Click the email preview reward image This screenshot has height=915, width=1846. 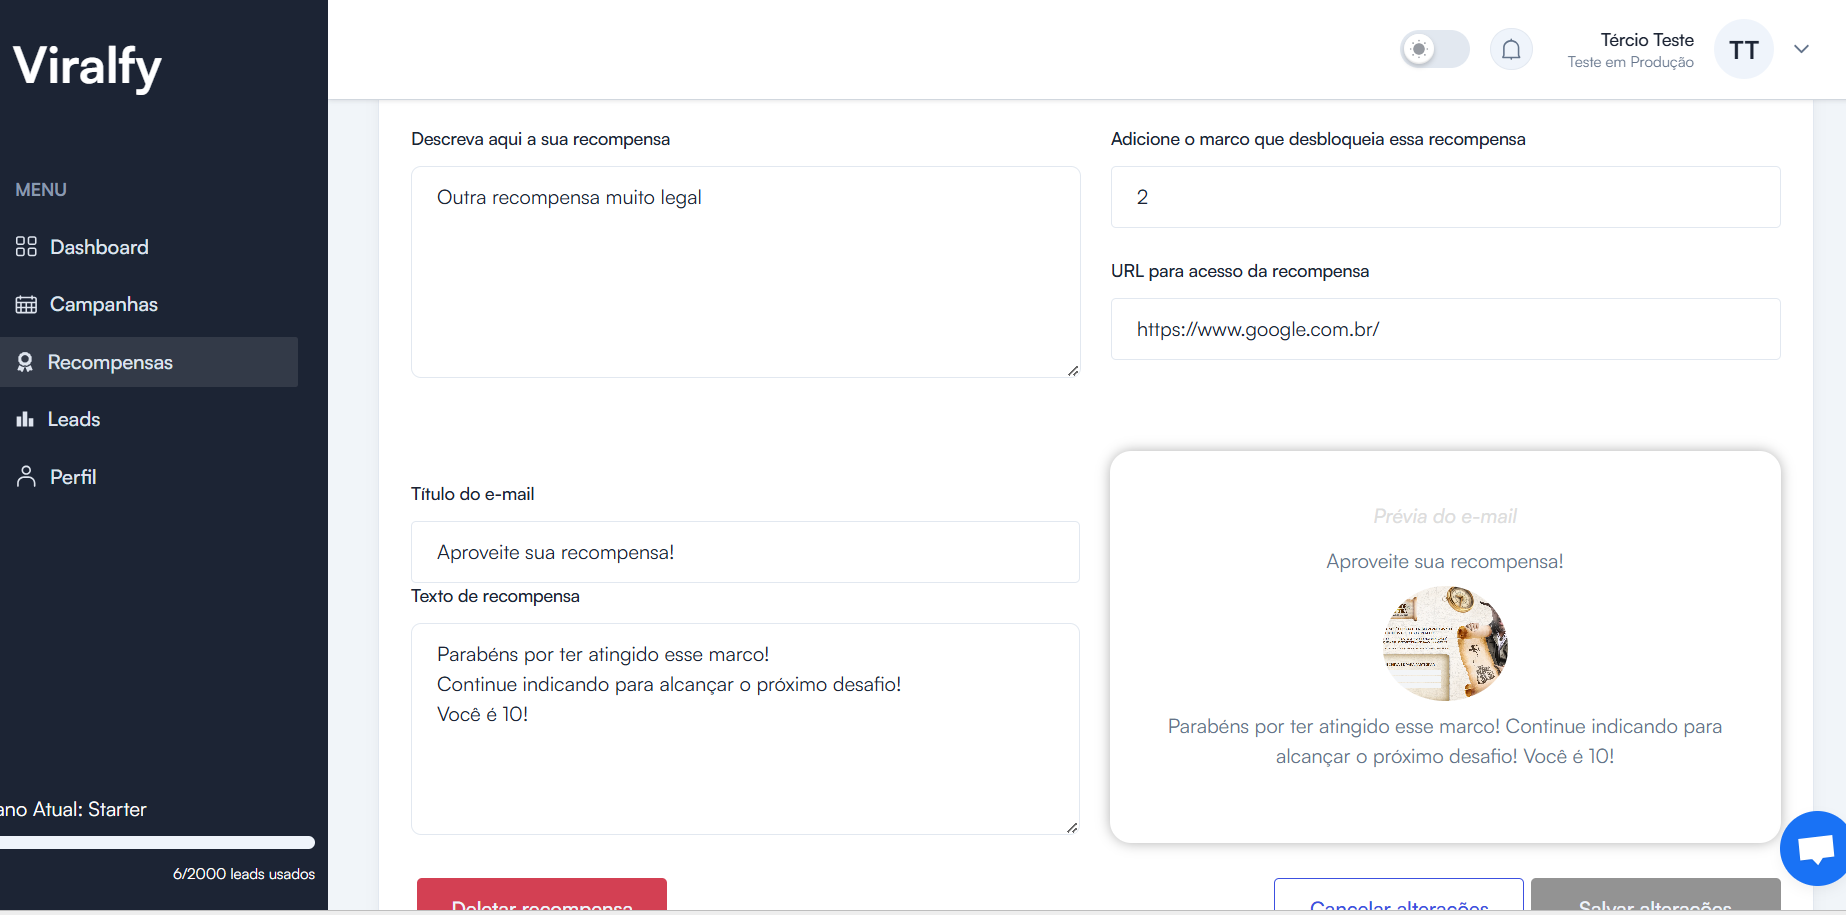coord(1445,643)
